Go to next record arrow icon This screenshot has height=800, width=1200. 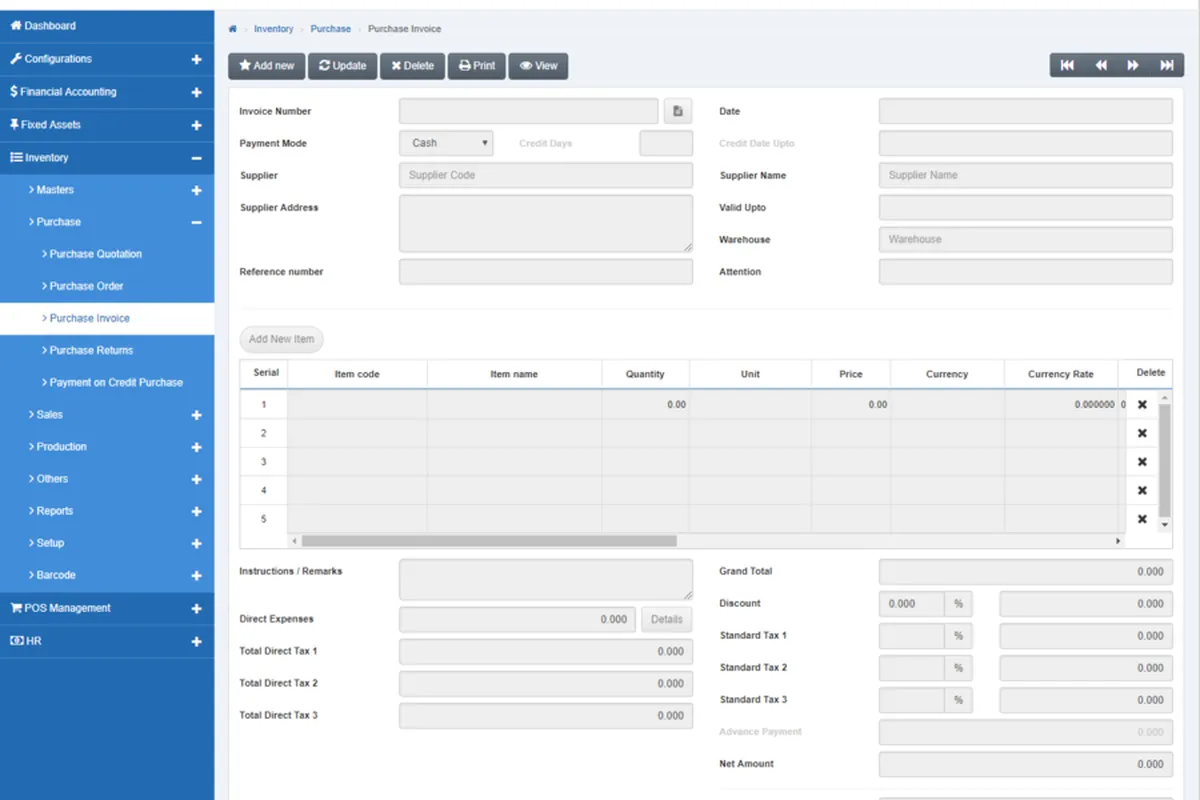coord(1133,65)
